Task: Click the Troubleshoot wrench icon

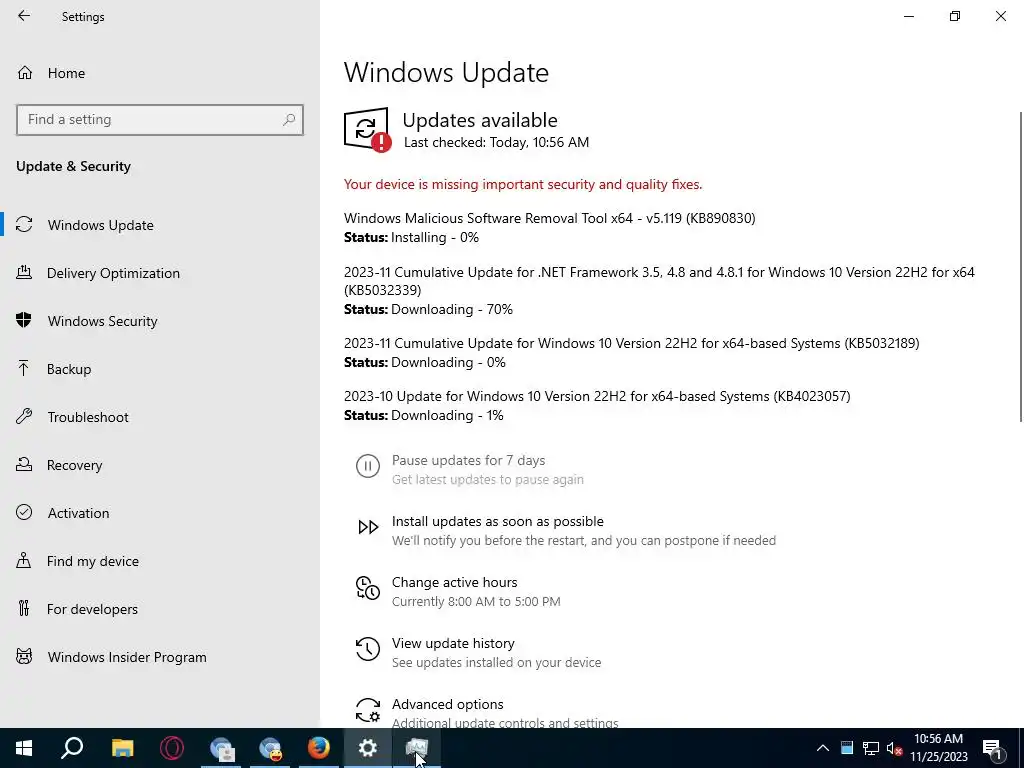Action: click(24, 416)
